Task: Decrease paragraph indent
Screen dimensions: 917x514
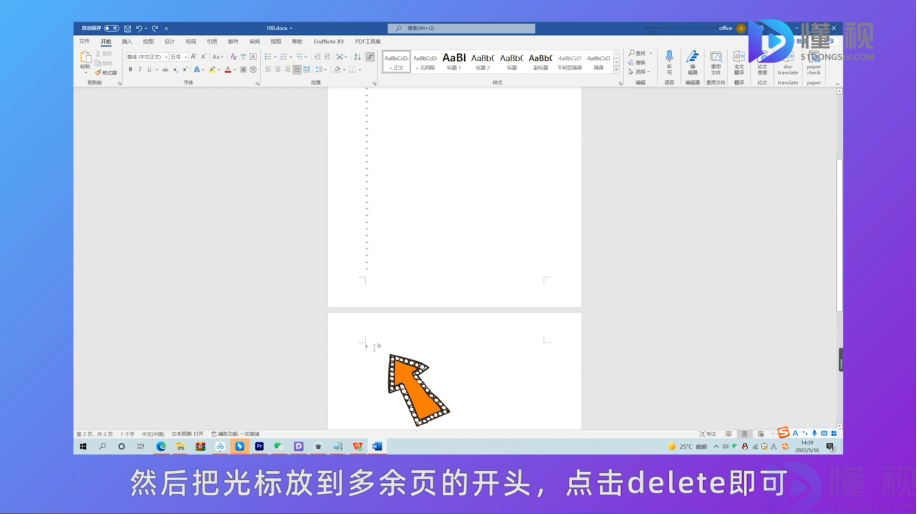Action: (317, 57)
